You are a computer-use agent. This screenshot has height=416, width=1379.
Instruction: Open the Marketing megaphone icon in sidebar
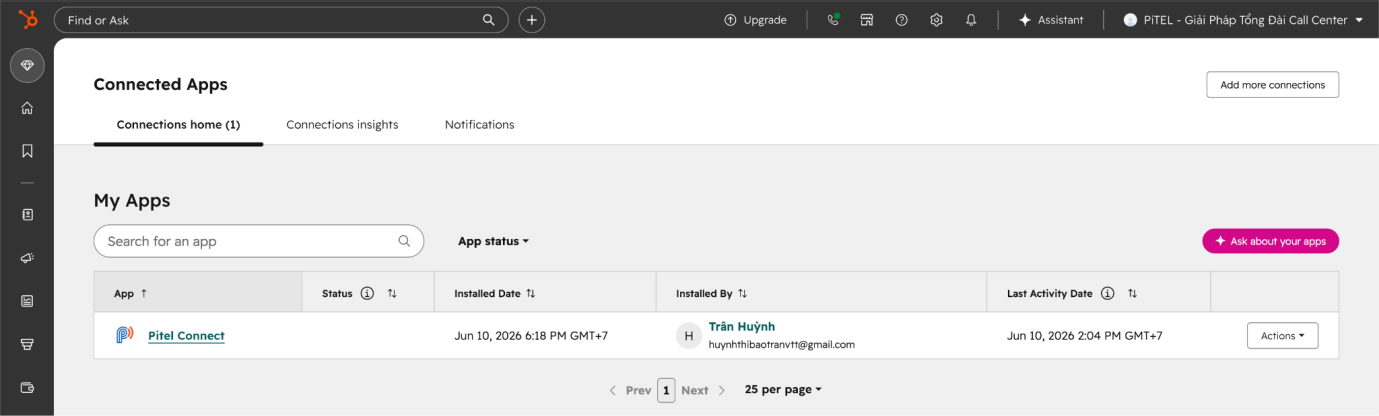(x=27, y=258)
